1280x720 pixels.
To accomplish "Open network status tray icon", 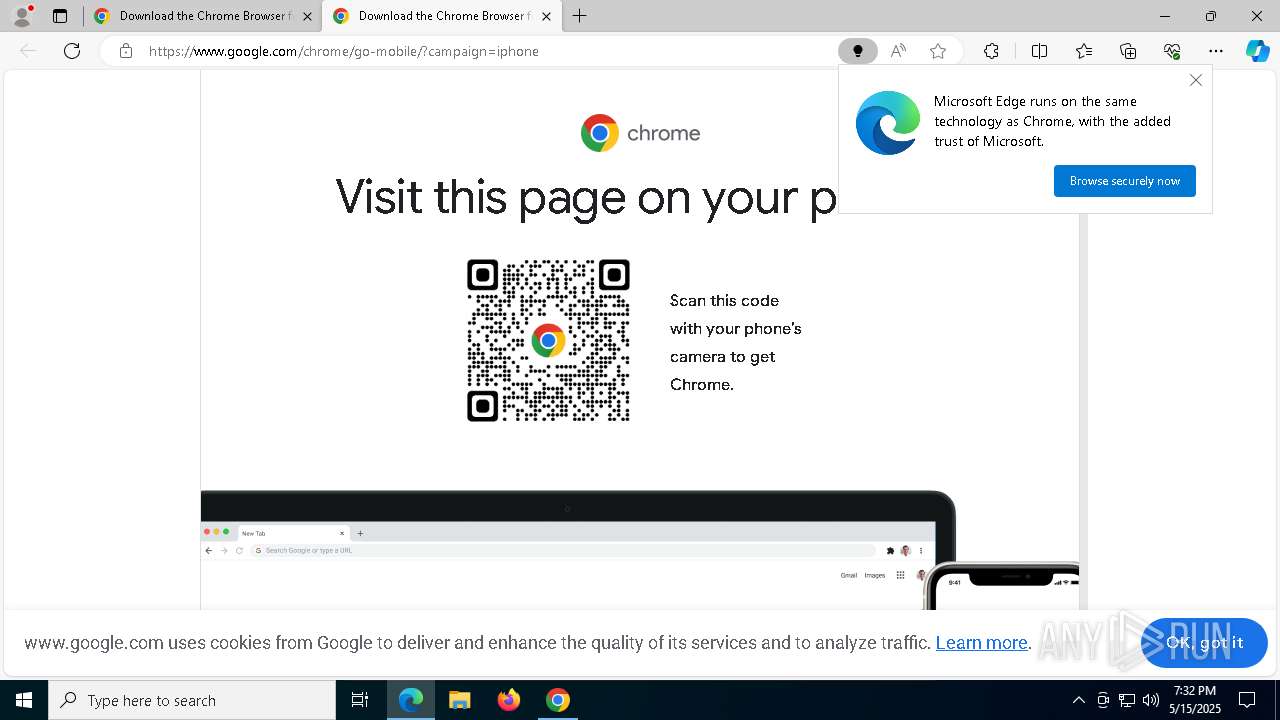I will click(1127, 700).
